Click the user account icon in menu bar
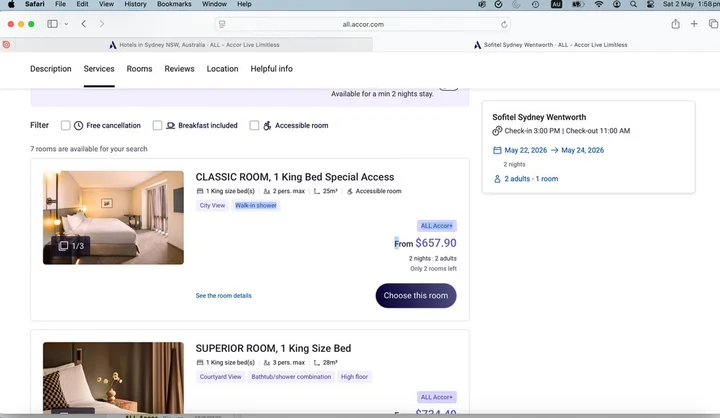The width and height of the screenshot is (720, 418). point(617,4)
